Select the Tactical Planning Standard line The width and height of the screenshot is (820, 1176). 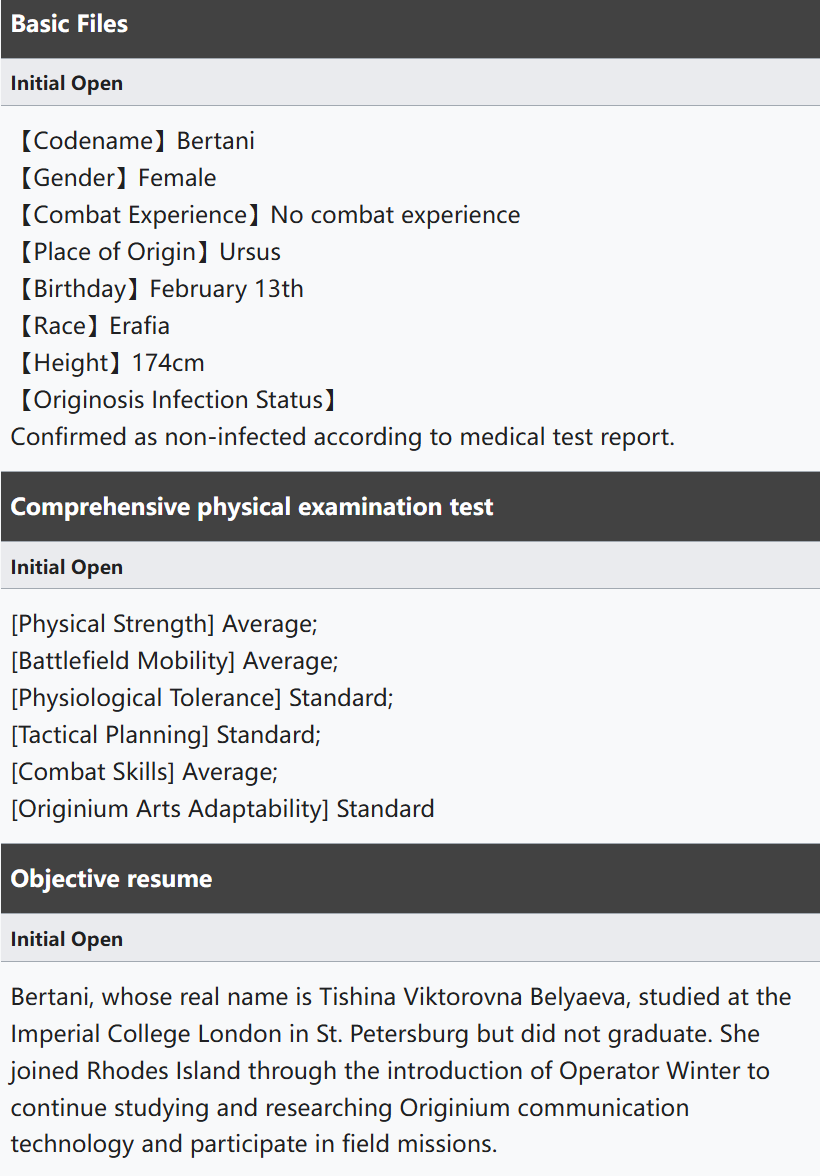[166, 735]
